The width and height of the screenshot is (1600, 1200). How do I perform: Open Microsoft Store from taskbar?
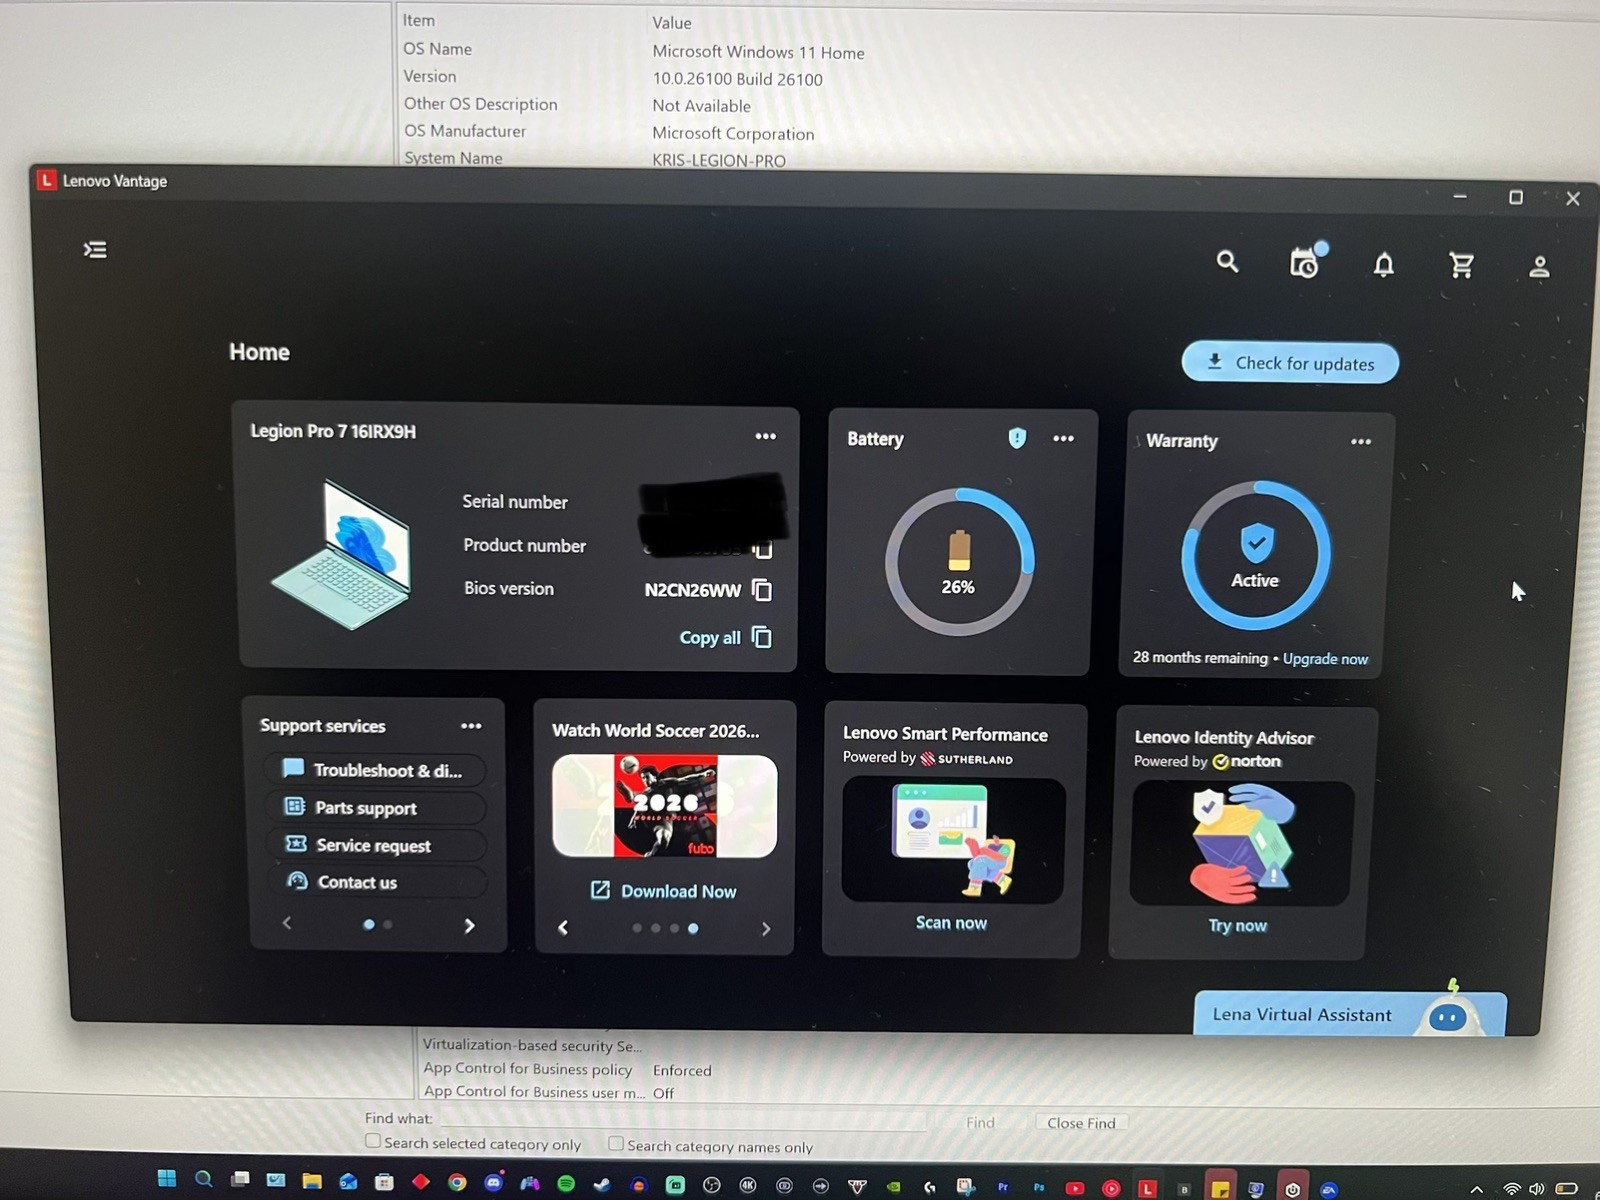click(x=384, y=1182)
